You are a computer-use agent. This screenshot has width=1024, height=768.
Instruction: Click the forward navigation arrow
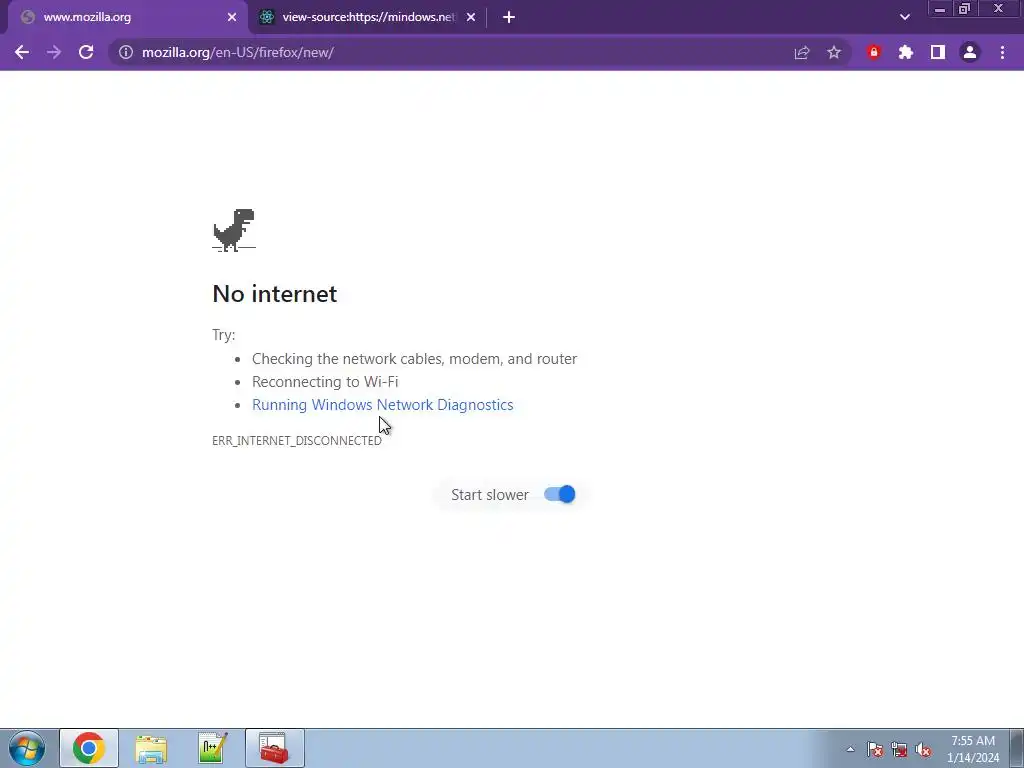tap(54, 52)
